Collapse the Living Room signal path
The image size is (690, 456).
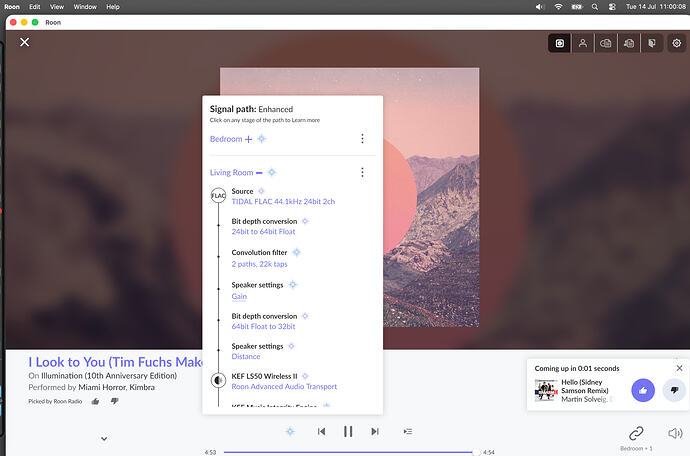(259, 173)
